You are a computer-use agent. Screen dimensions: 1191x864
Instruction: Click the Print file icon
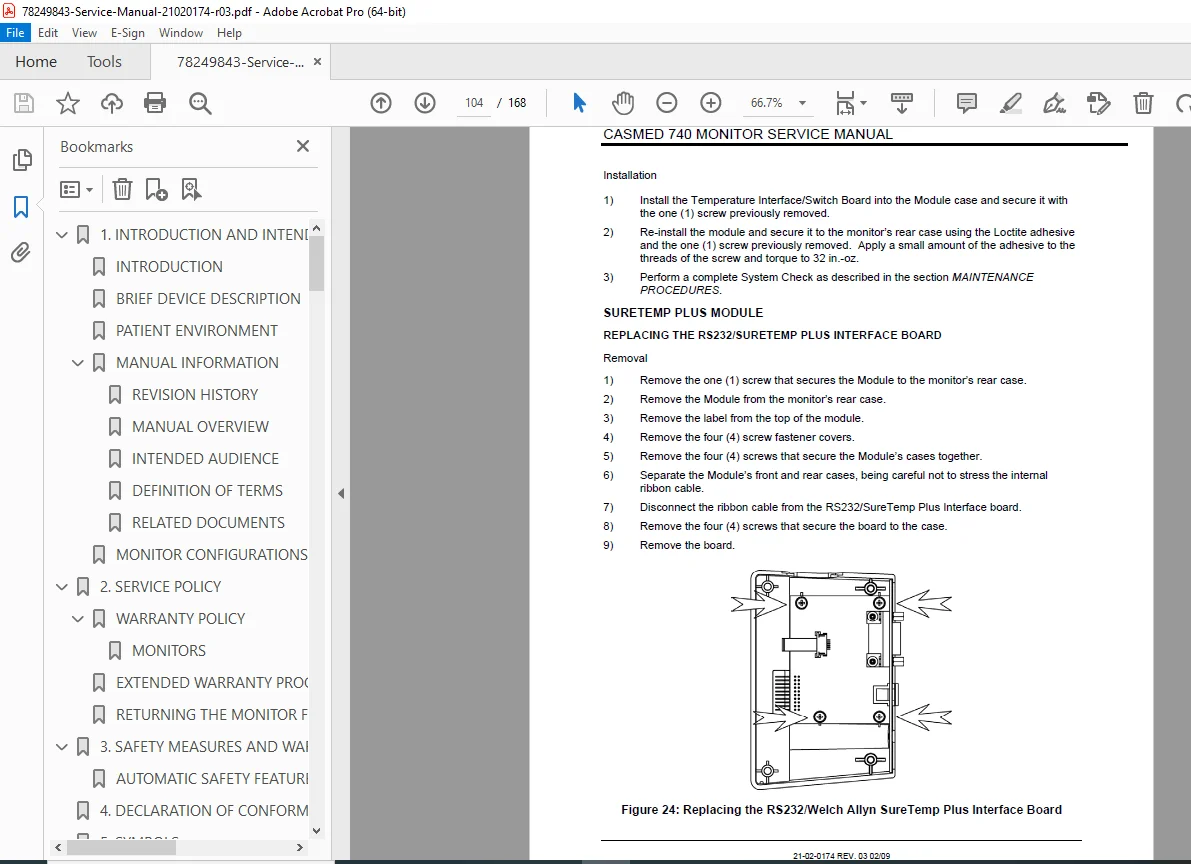(x=155, y=103)
